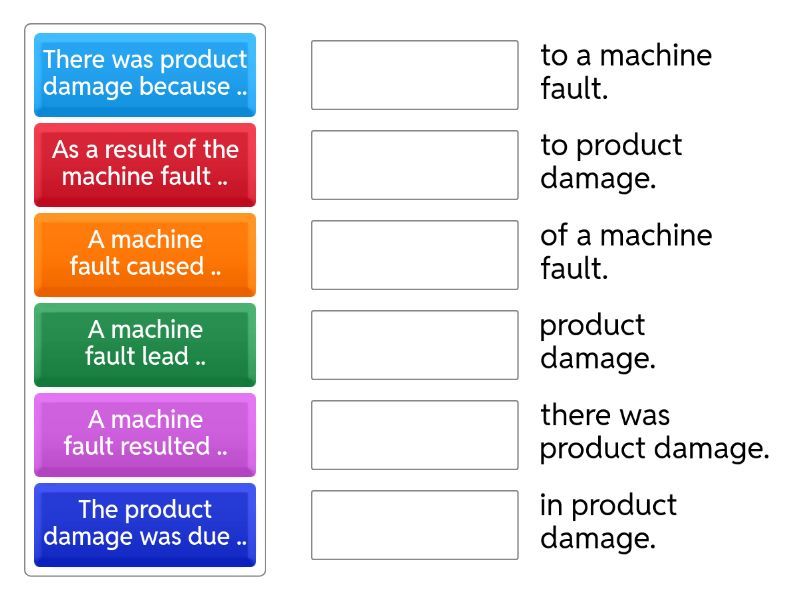This screenshot has height=600, width=800.
Task: Select the 'A machine fault resulted ..' tile
Action: [x=145, y=434]
